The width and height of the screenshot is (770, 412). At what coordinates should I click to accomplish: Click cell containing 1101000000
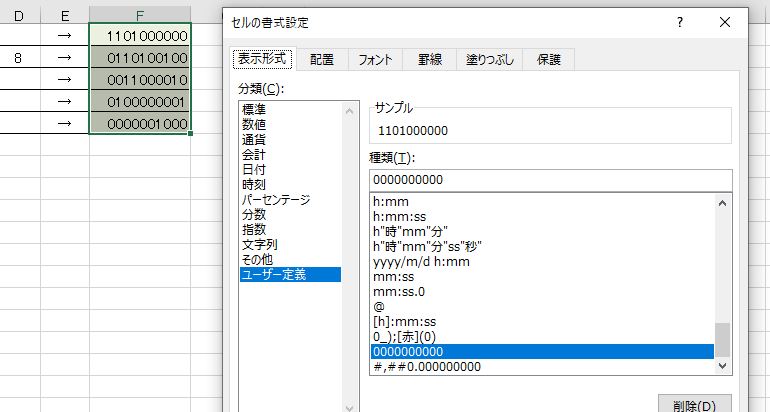140,35
